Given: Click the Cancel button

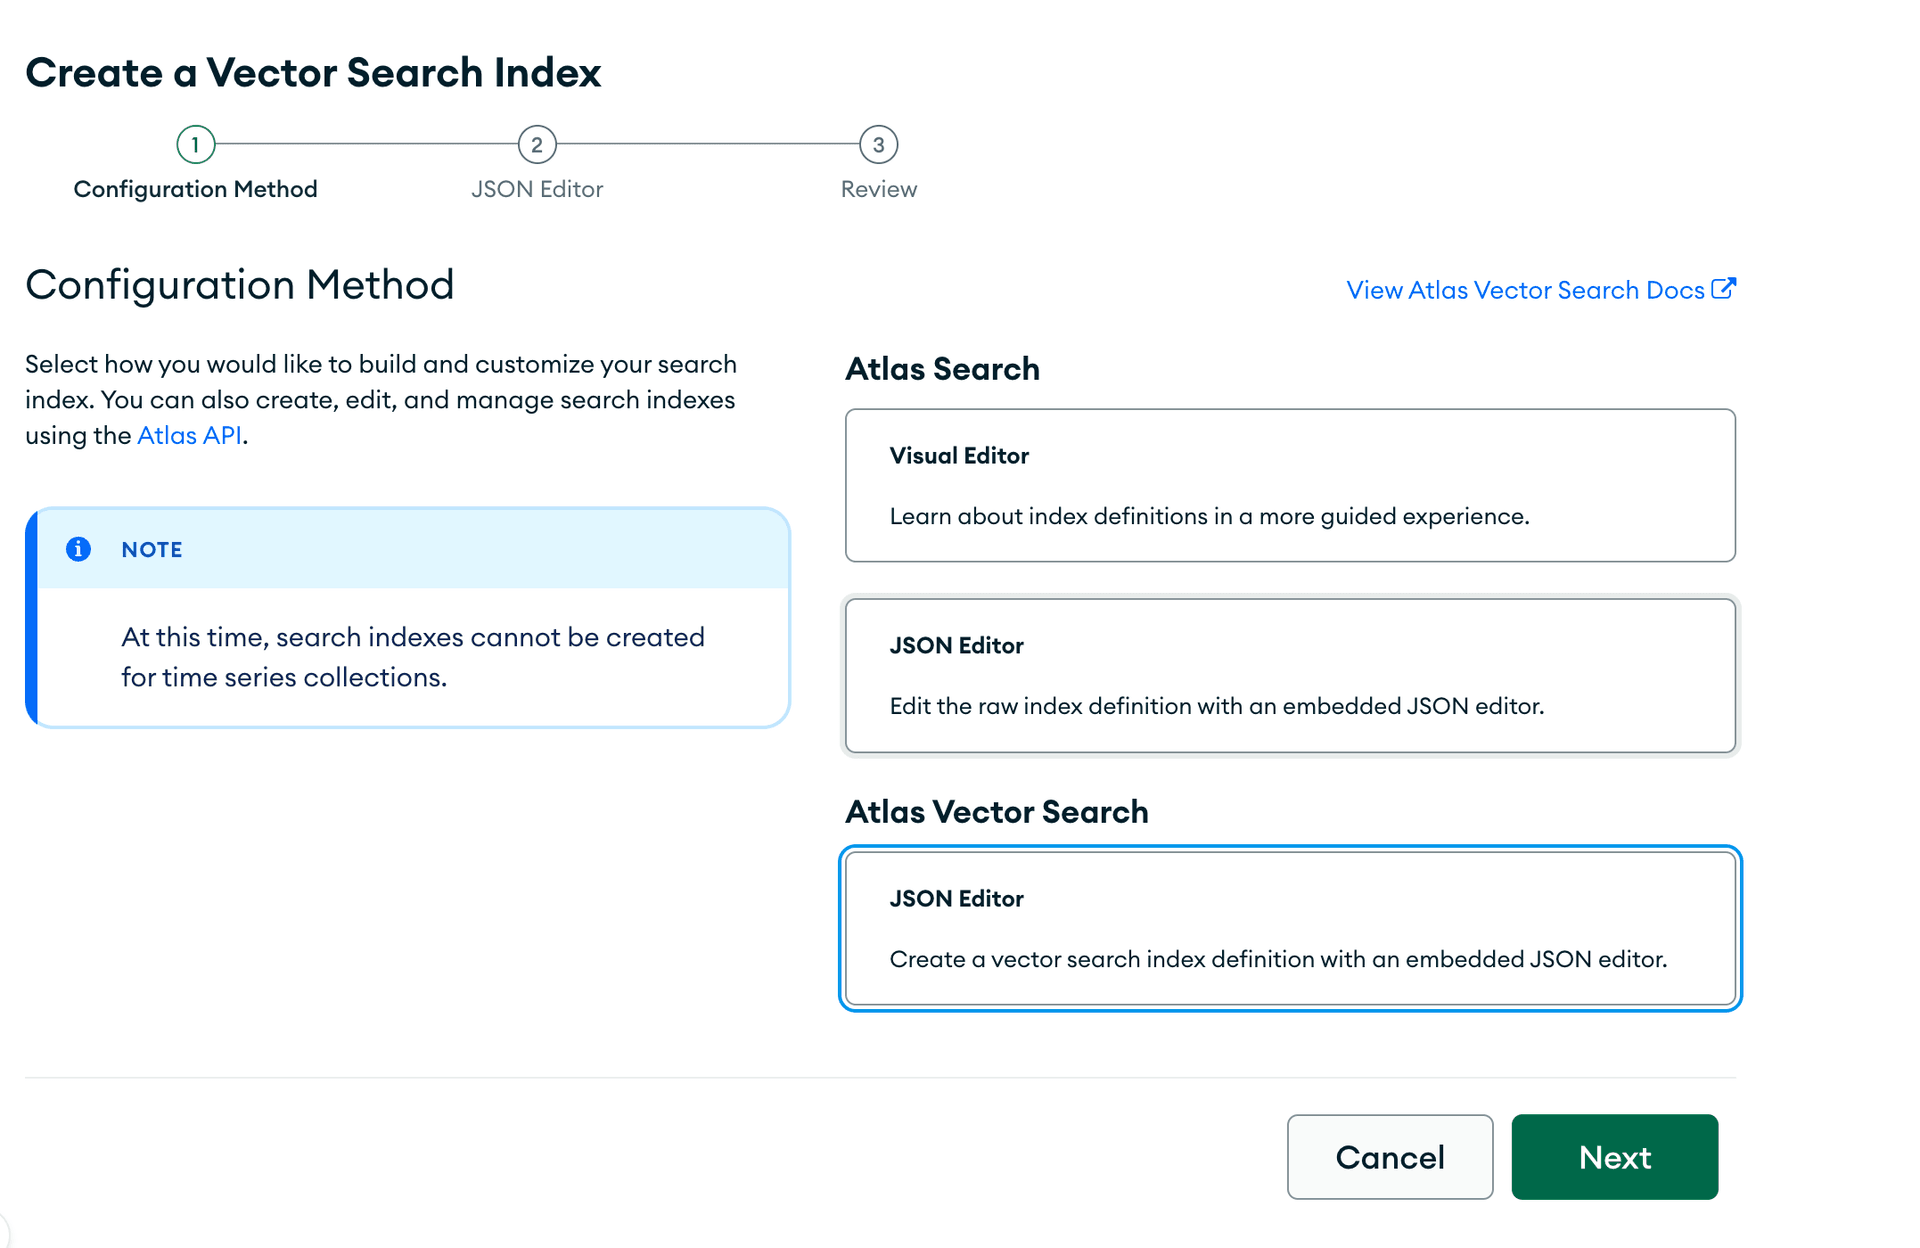Looking at the screenshot, I should coord(1389,1157).
